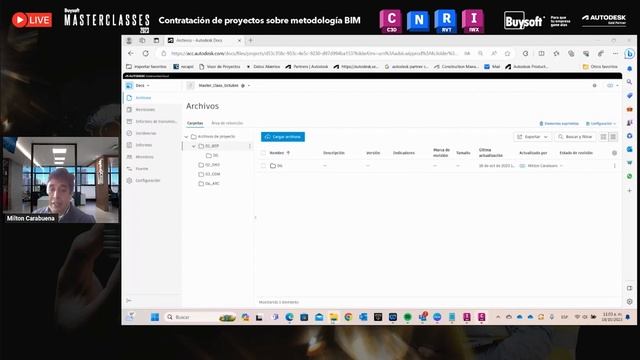
Task: Switch to the Área de retención tab
Action: click(227, 123)
